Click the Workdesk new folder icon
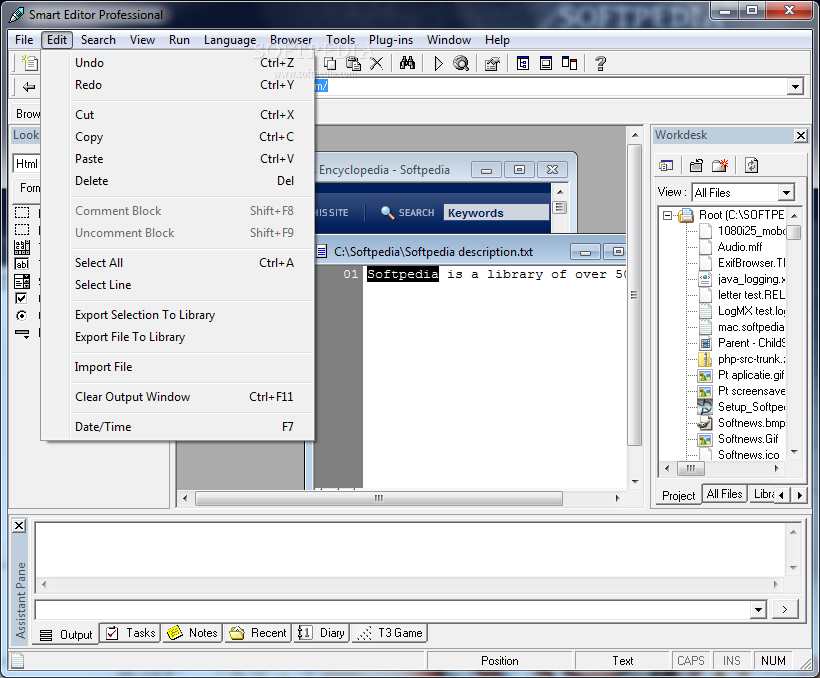Screen dimensions: 820x678 click(720, 166)
